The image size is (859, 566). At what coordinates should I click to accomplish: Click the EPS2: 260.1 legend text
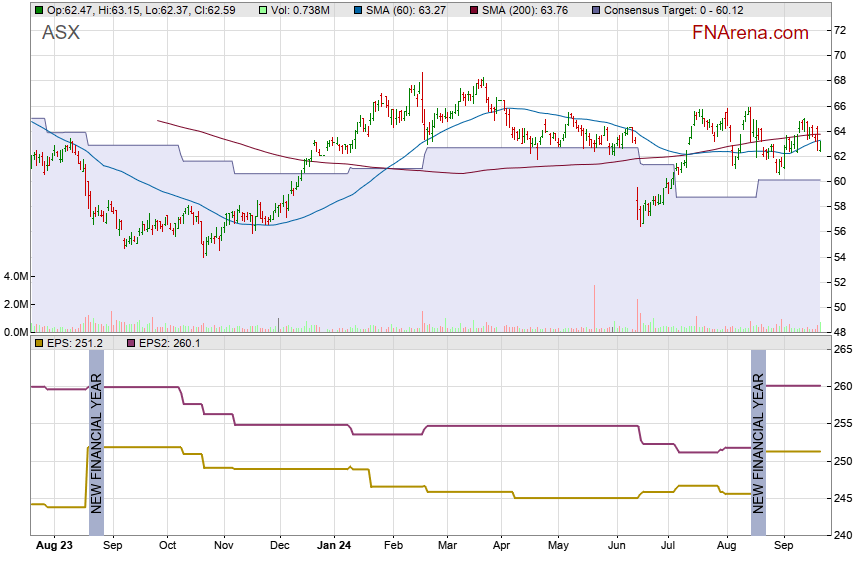coord(171,343)
